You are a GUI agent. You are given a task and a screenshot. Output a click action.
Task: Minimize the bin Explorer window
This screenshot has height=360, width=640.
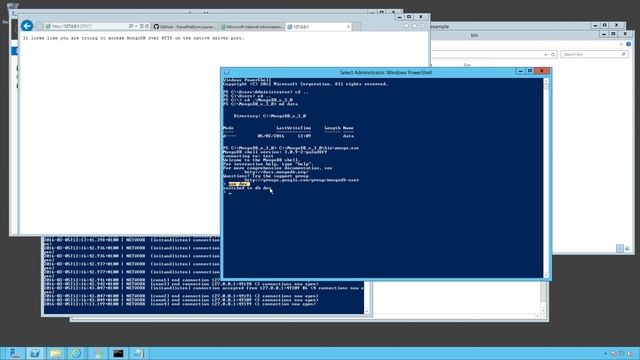(x=604, y=34)
